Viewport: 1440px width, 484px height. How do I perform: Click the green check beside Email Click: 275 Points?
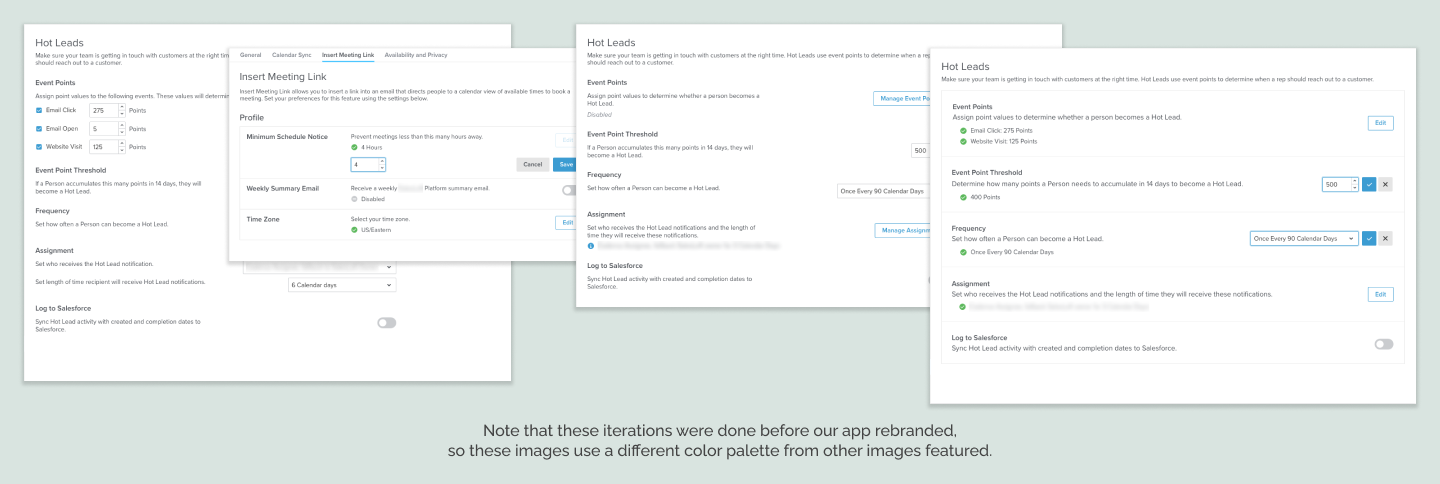963,130
